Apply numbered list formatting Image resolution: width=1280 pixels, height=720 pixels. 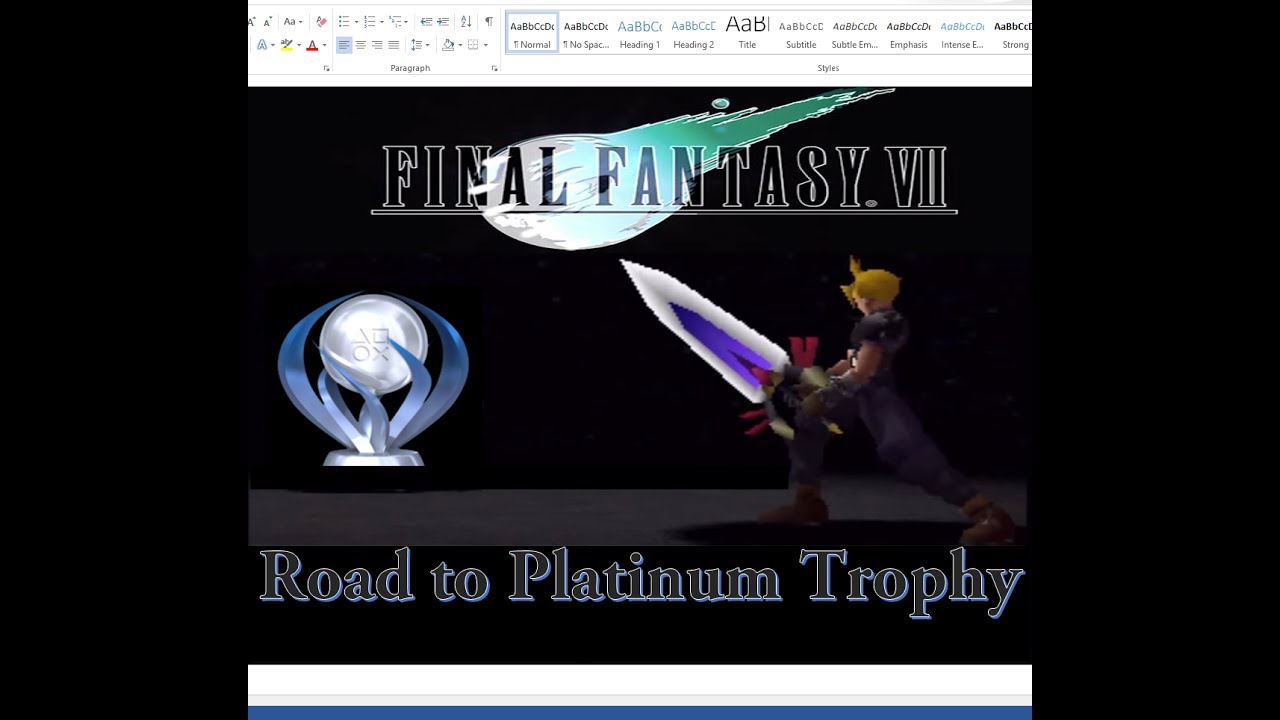[369, 21]
